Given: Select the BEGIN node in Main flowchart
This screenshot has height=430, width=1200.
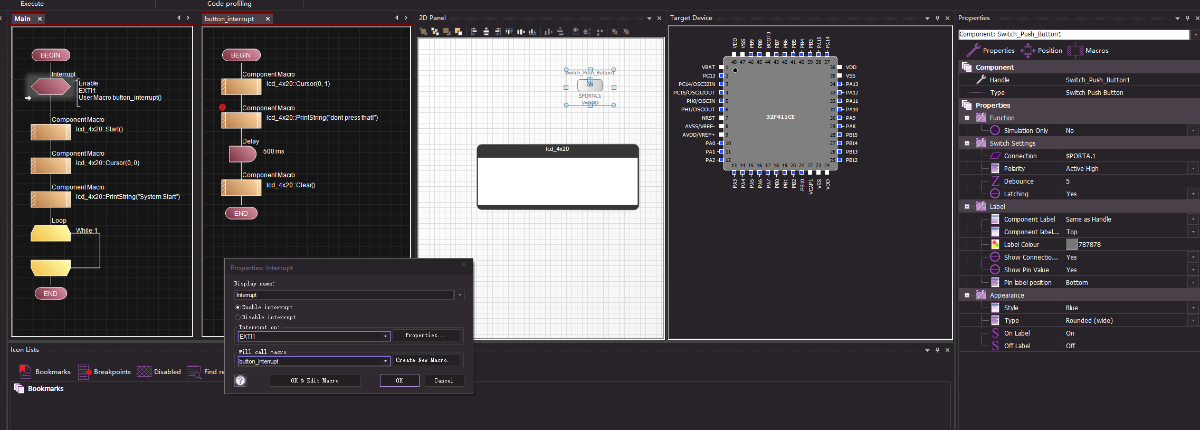Looking at the screenshot, I should click(x=49, y=56).
